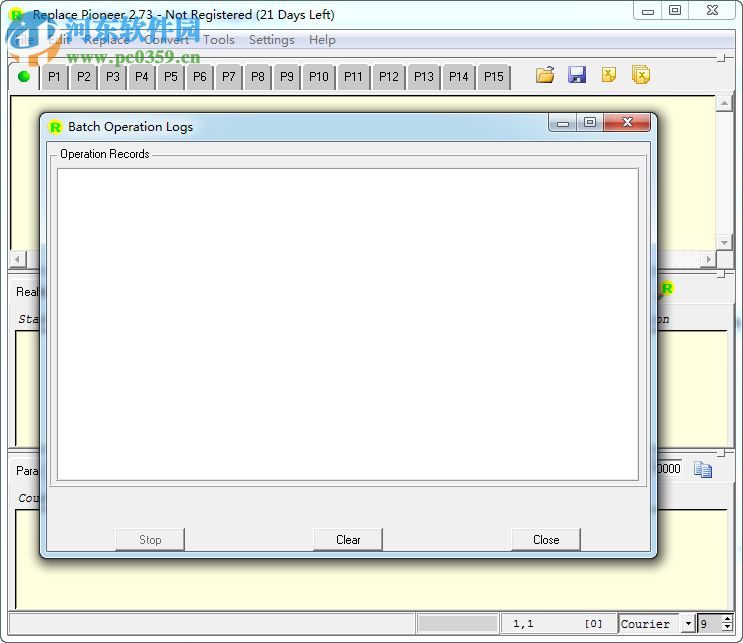
Task: Click the green status dot tab
Action: click(24, 76)
